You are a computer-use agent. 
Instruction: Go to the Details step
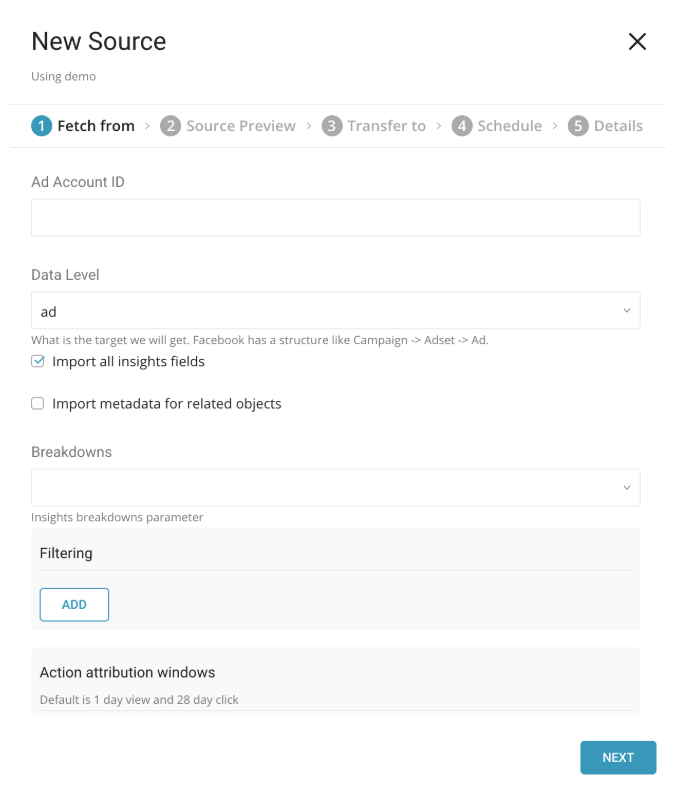click(618, 126)
